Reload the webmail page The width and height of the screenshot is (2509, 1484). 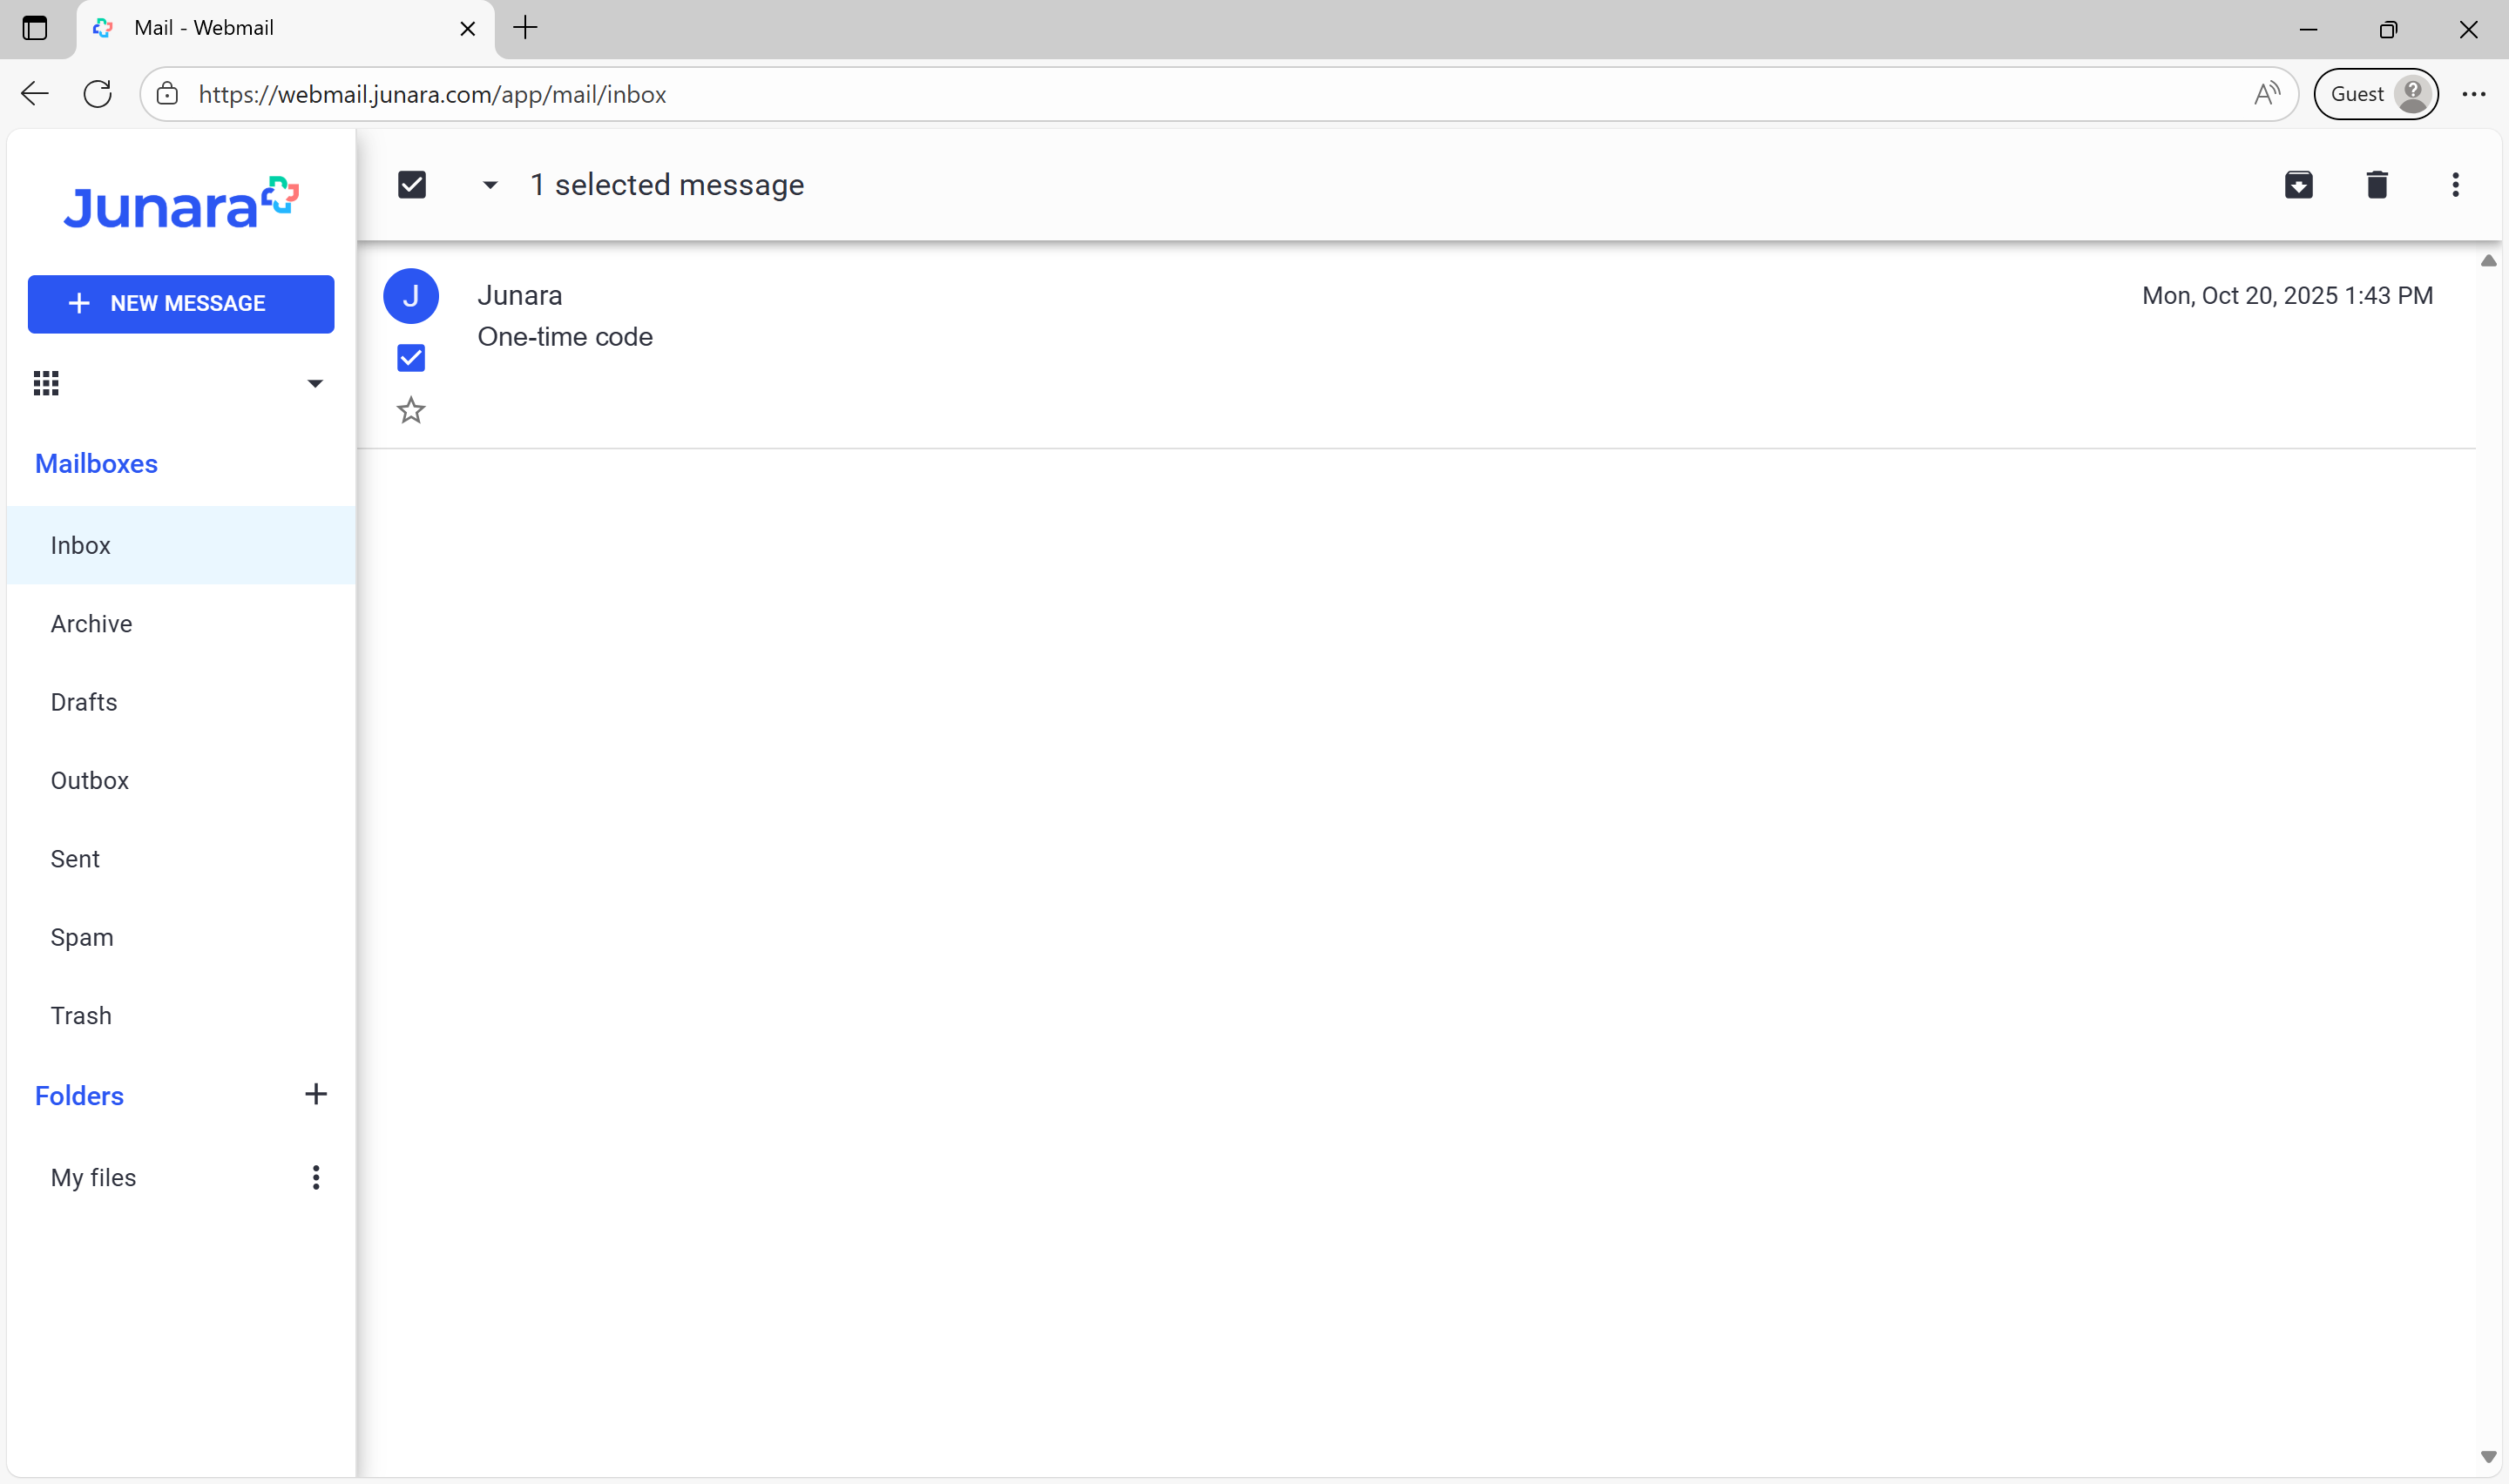point(98,94)
